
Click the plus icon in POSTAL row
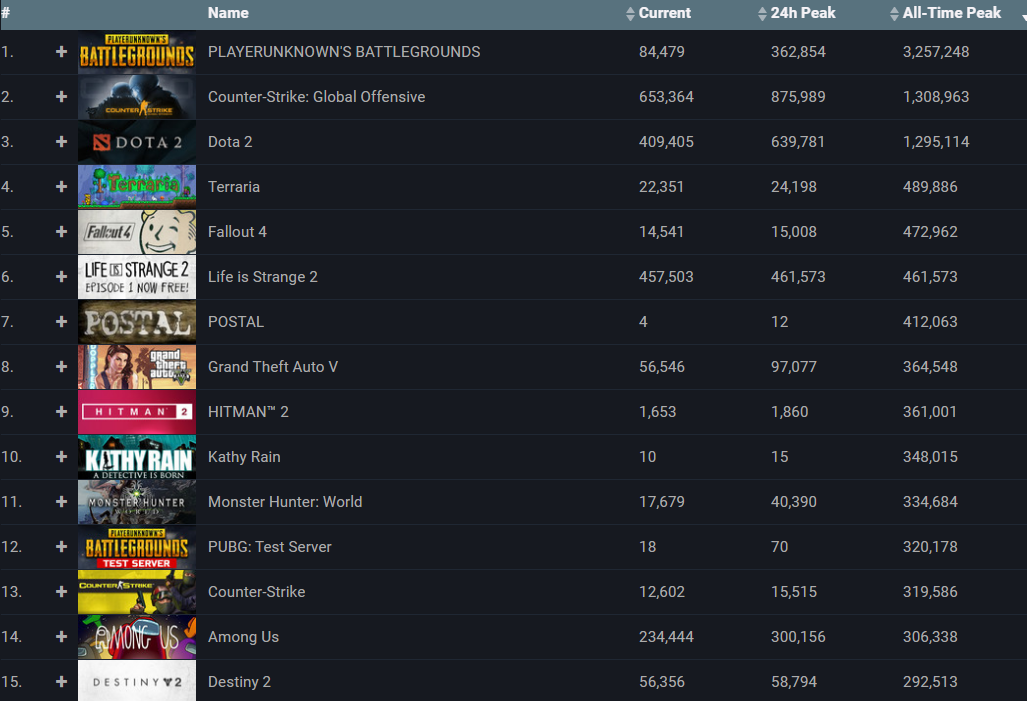pos(62,322)
